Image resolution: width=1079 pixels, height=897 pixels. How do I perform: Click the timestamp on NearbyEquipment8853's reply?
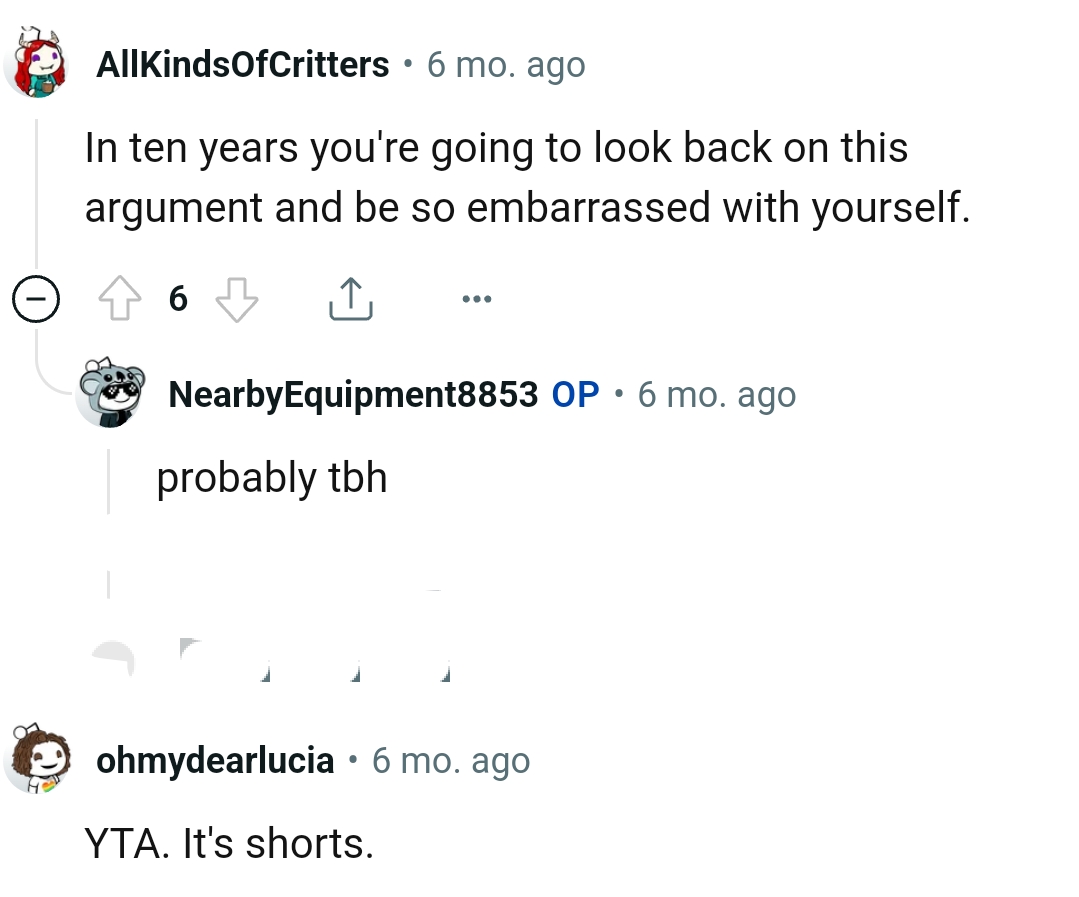point(717,394)
